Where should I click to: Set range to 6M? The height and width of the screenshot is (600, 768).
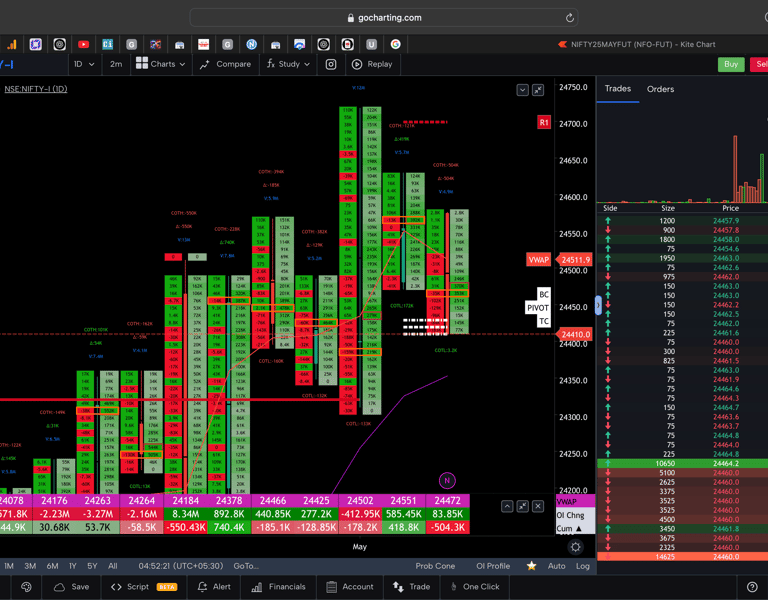[52, 566]
